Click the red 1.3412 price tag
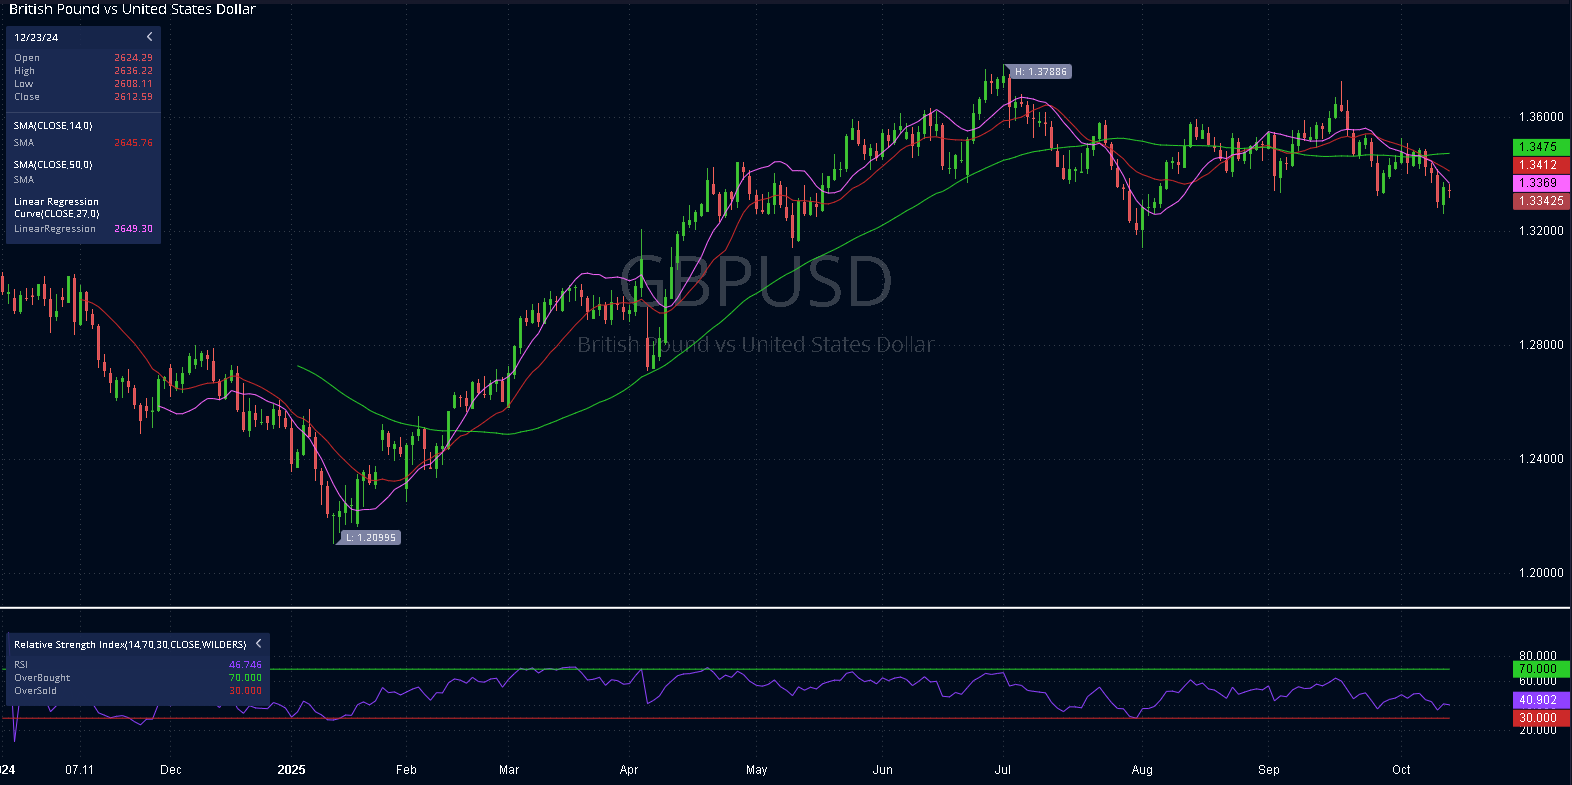Image resolution: width=1572 pixels, height=785 pixels. [1540, 165]
